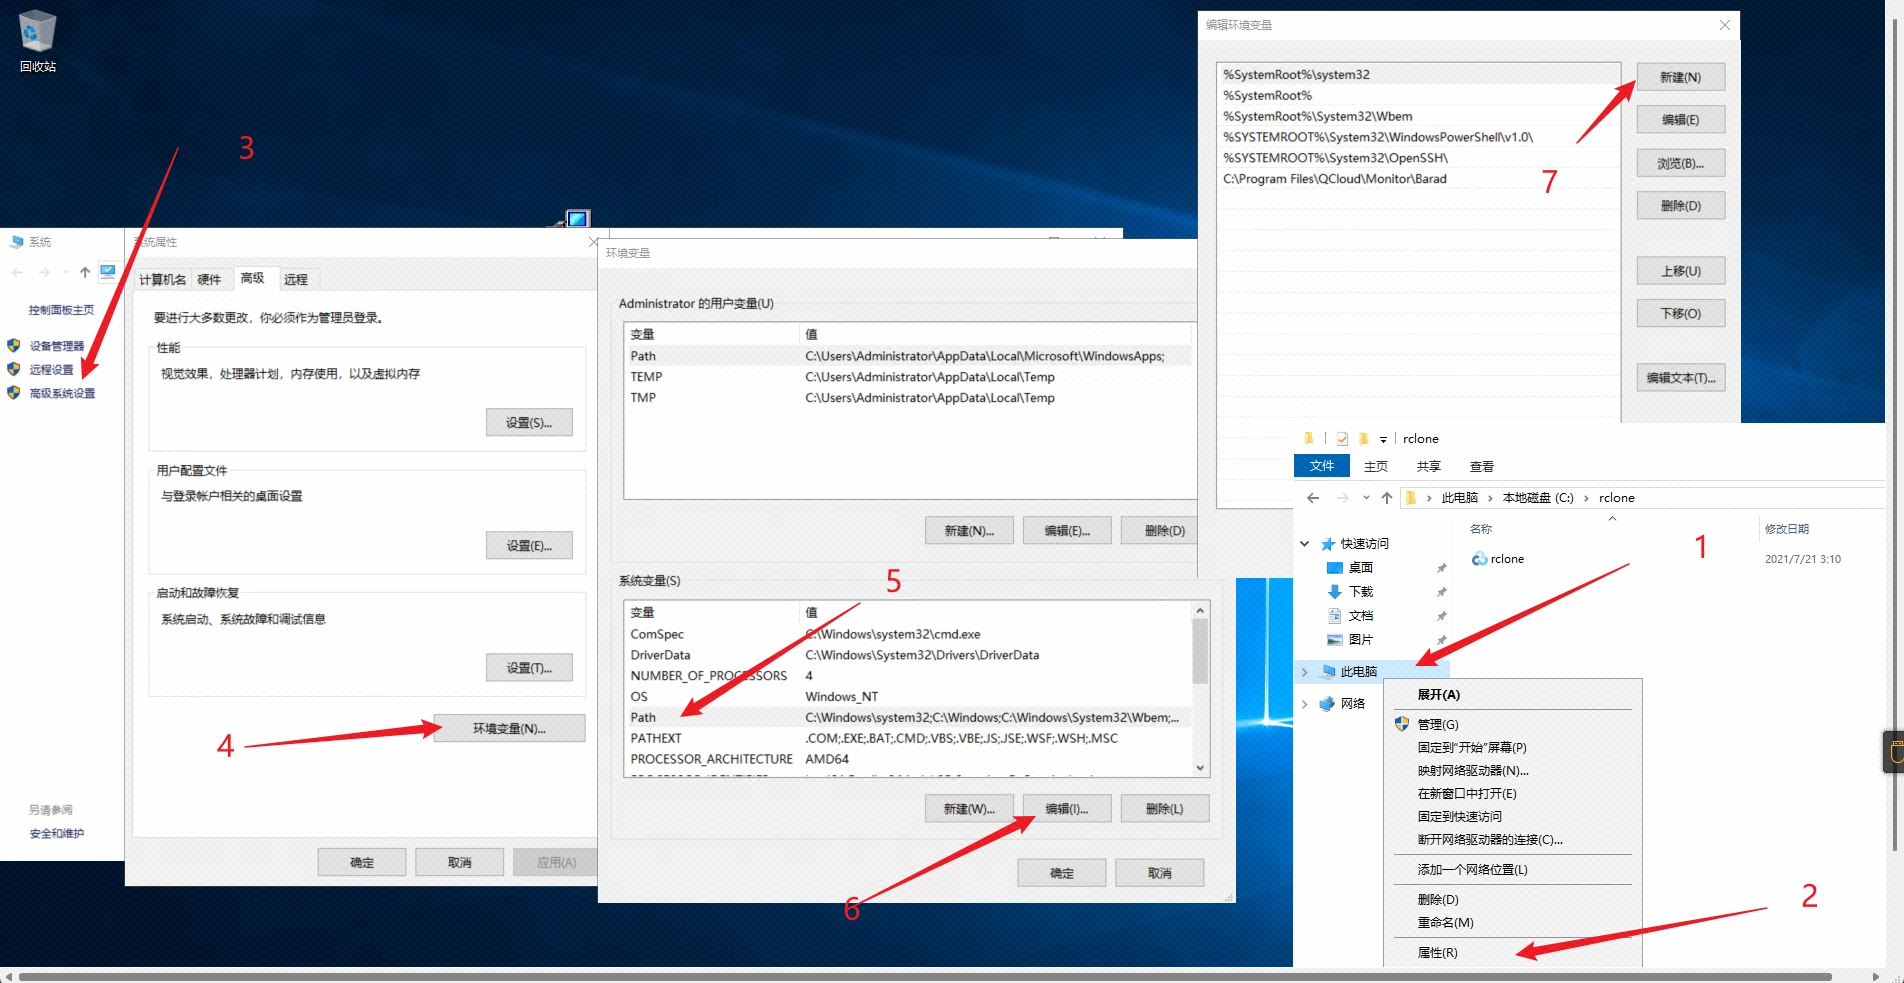Click the up arrow in rclone Explorer window
The height and width of the screenshot is (983, 1904).
[x=1386, y=498]
